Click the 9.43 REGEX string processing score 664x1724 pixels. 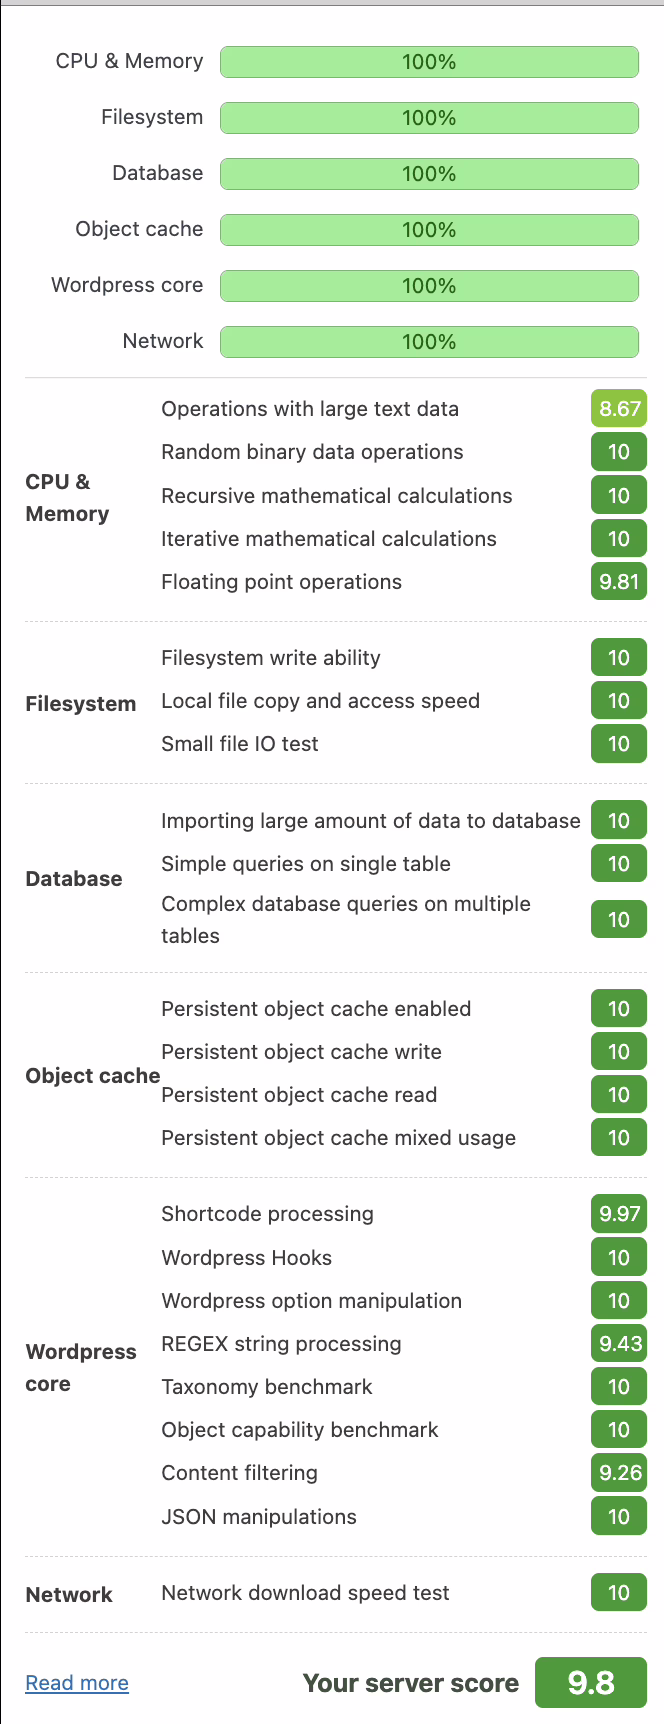point(619,1344)
